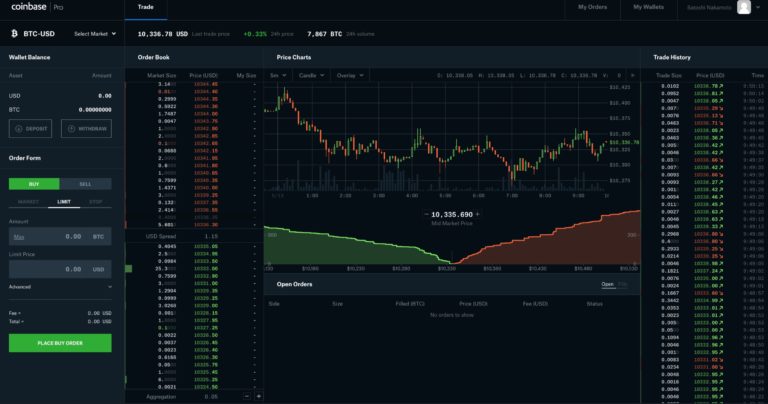Viewport: 768px width, 404px height.
Task: Click the 1.7487 ask size row
Action: point(194,114)
